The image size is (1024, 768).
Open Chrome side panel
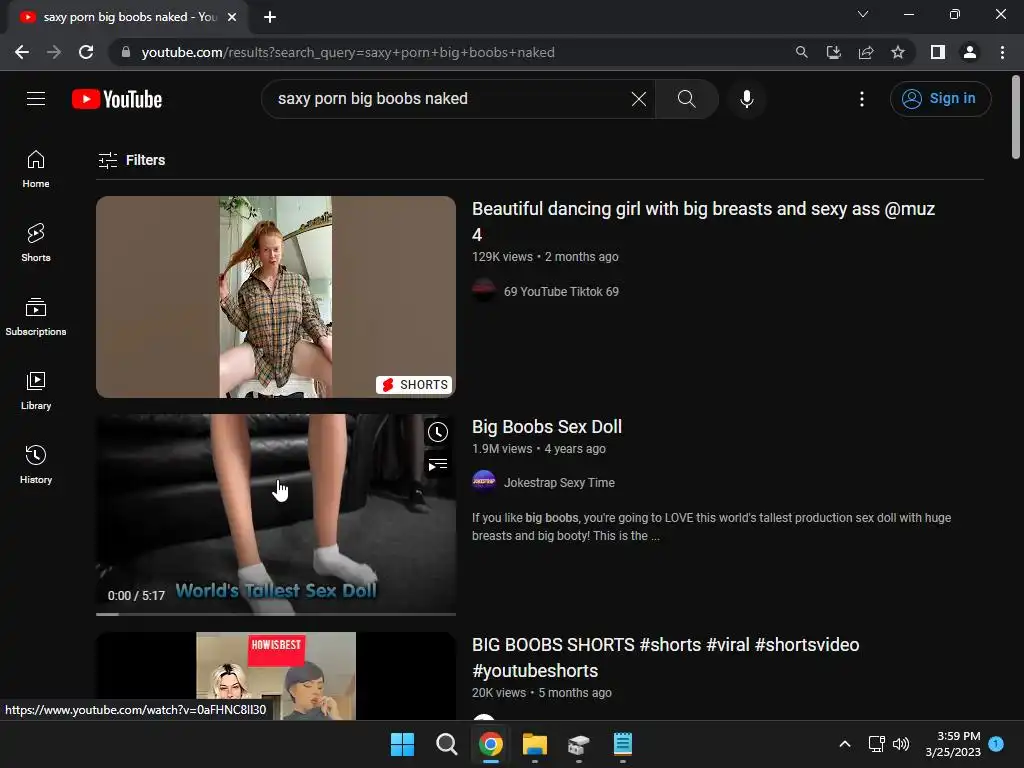tap(938, 52)
